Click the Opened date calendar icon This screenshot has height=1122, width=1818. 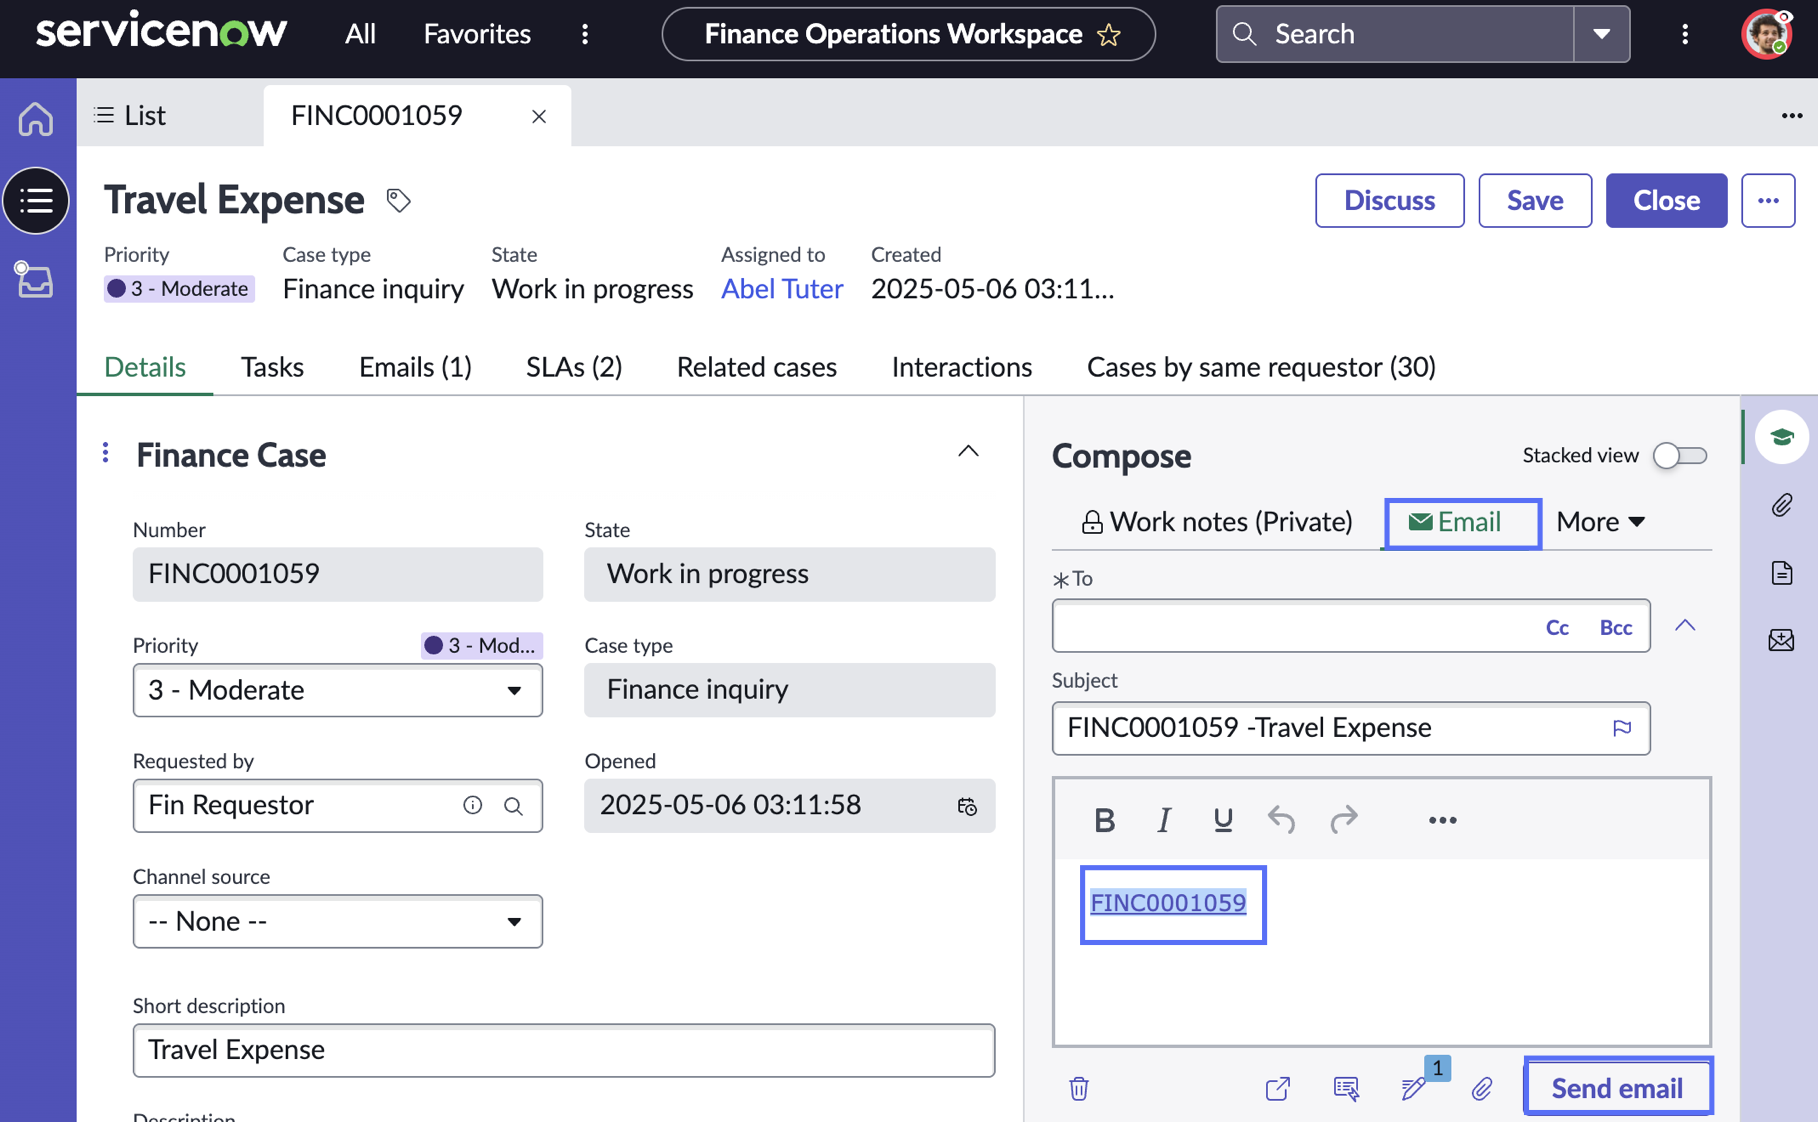pos(967,806)
